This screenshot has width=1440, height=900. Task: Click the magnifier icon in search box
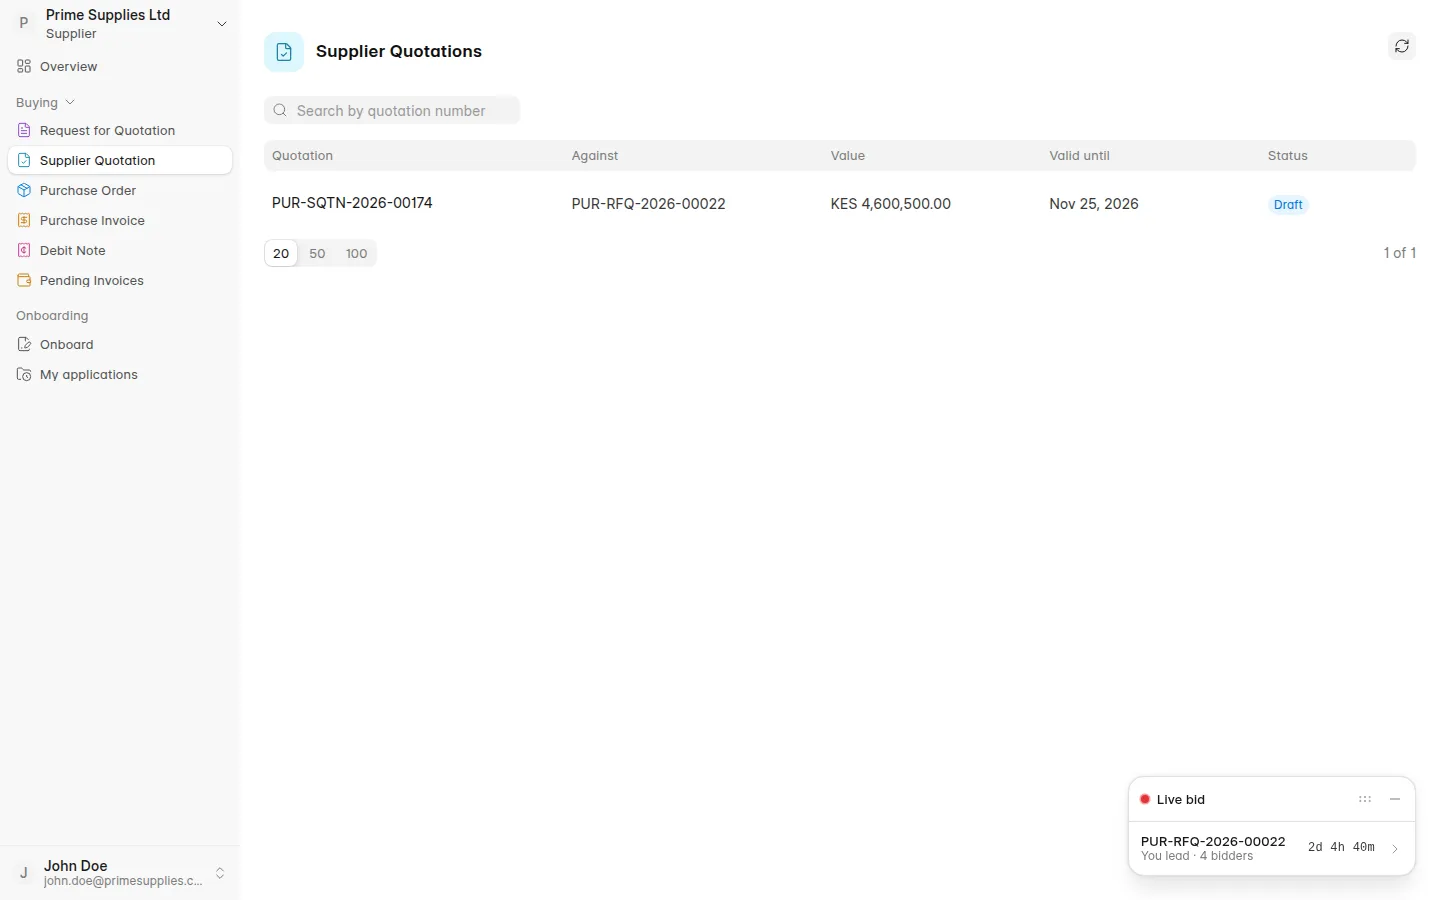pyautogui.click(x=280, y=111)
